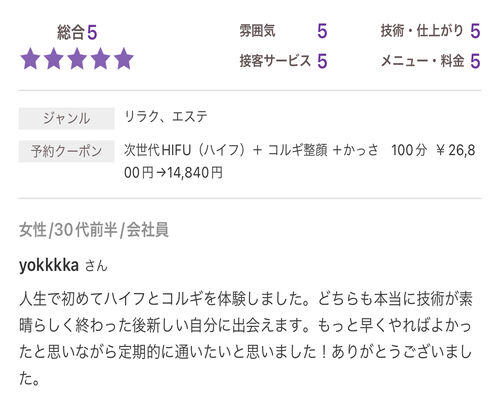The width and height of the screenshot is (500, 400).
Task: Click the 雰囲気 rating label
Action: tap(257, 31)
